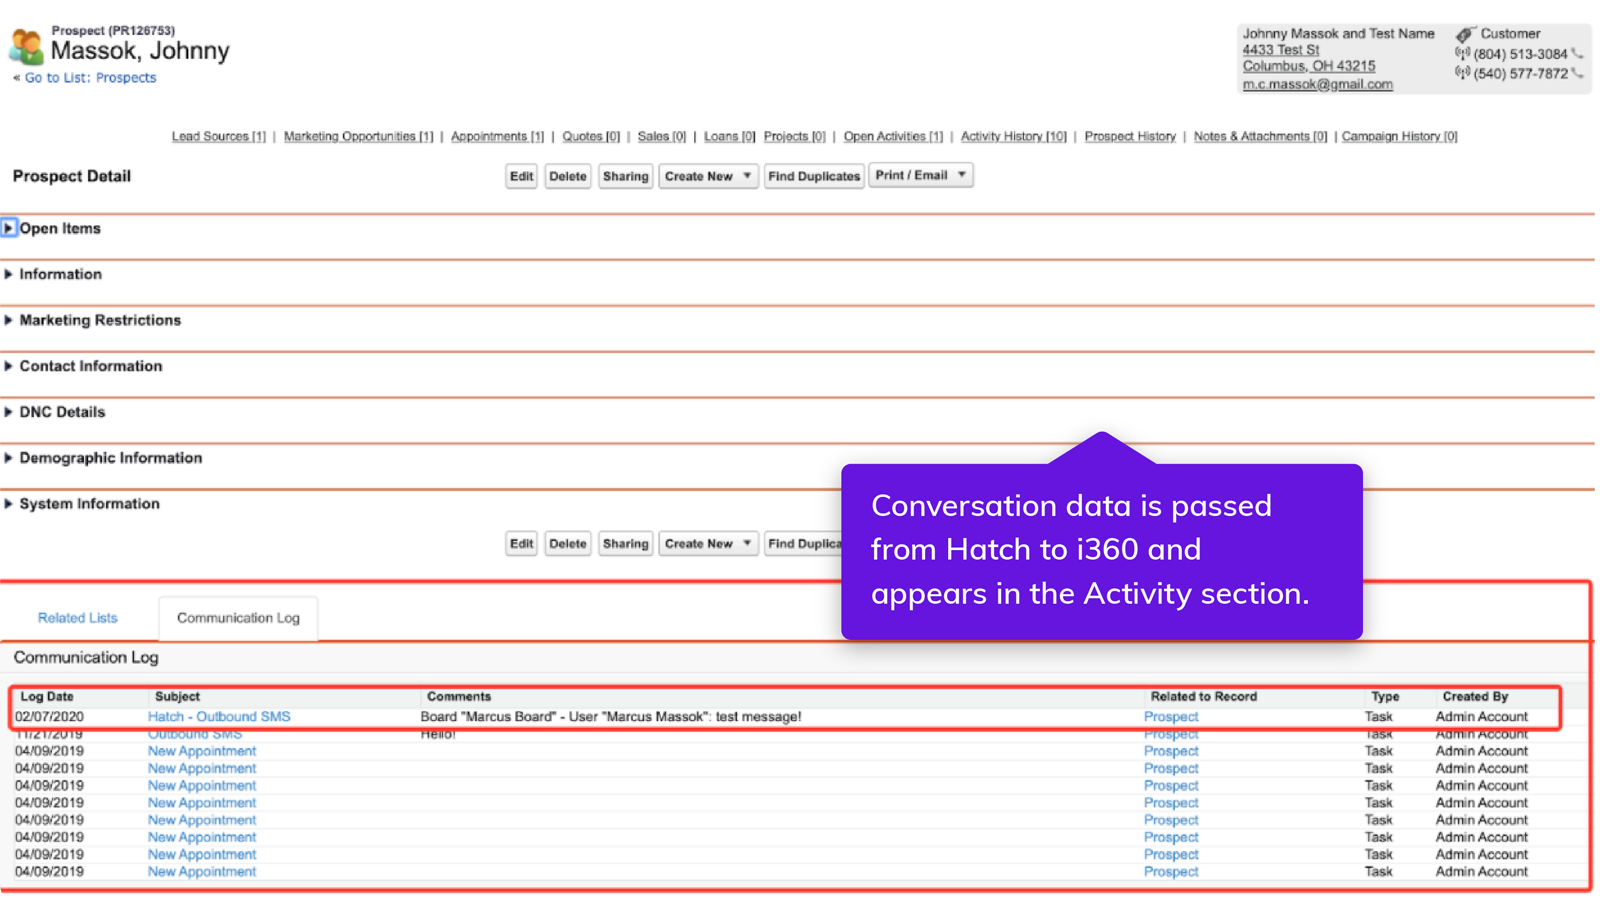
Task: Click the top Find Duplicates button
Action: click(x=813, y=176)
